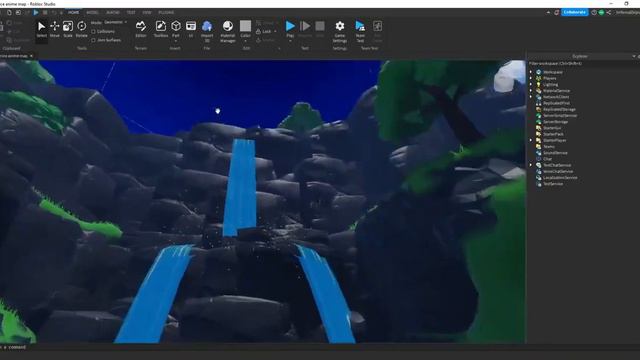Click the blue Collaborate button
The height and width of the screenshot is (360, 640).
click(575, 12)
